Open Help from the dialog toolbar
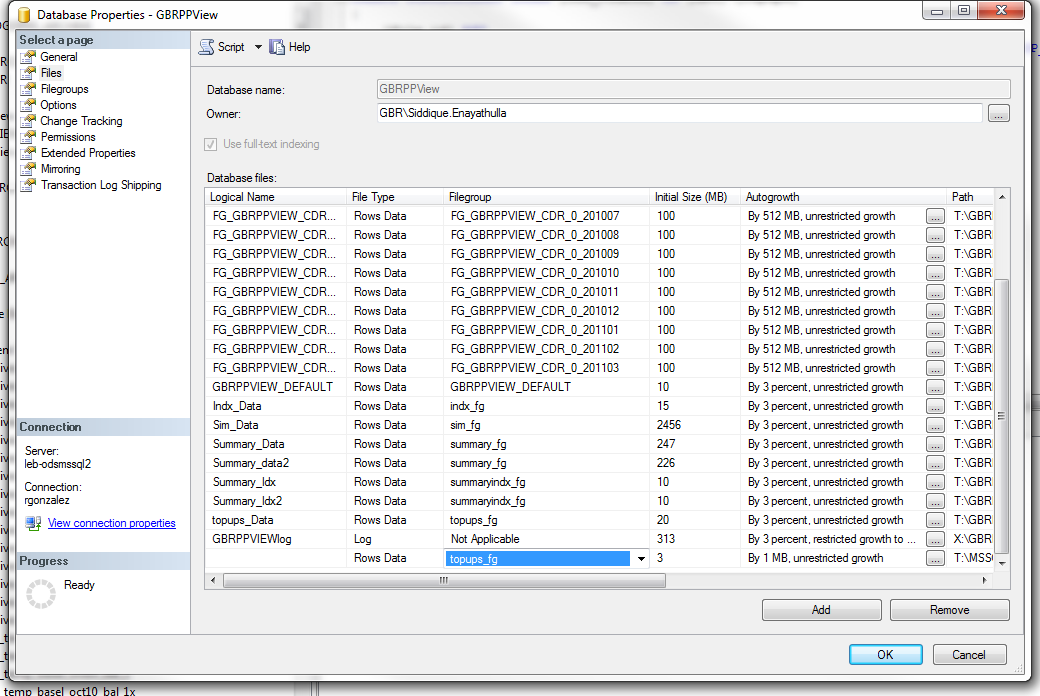The image size is (1040, 696). pos(290,46)
